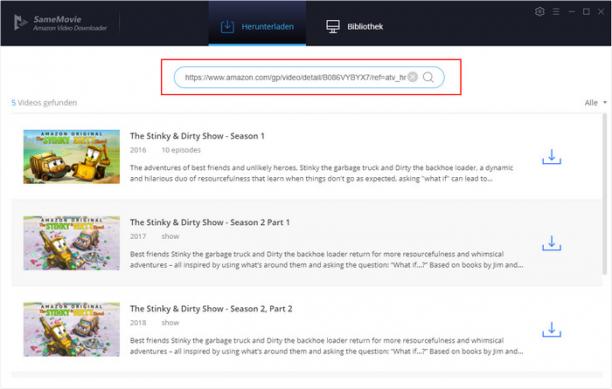The height and width of the screenshot is (389, 612).
Task: Open the Alle filter dropdown
Action: point(596,103)
